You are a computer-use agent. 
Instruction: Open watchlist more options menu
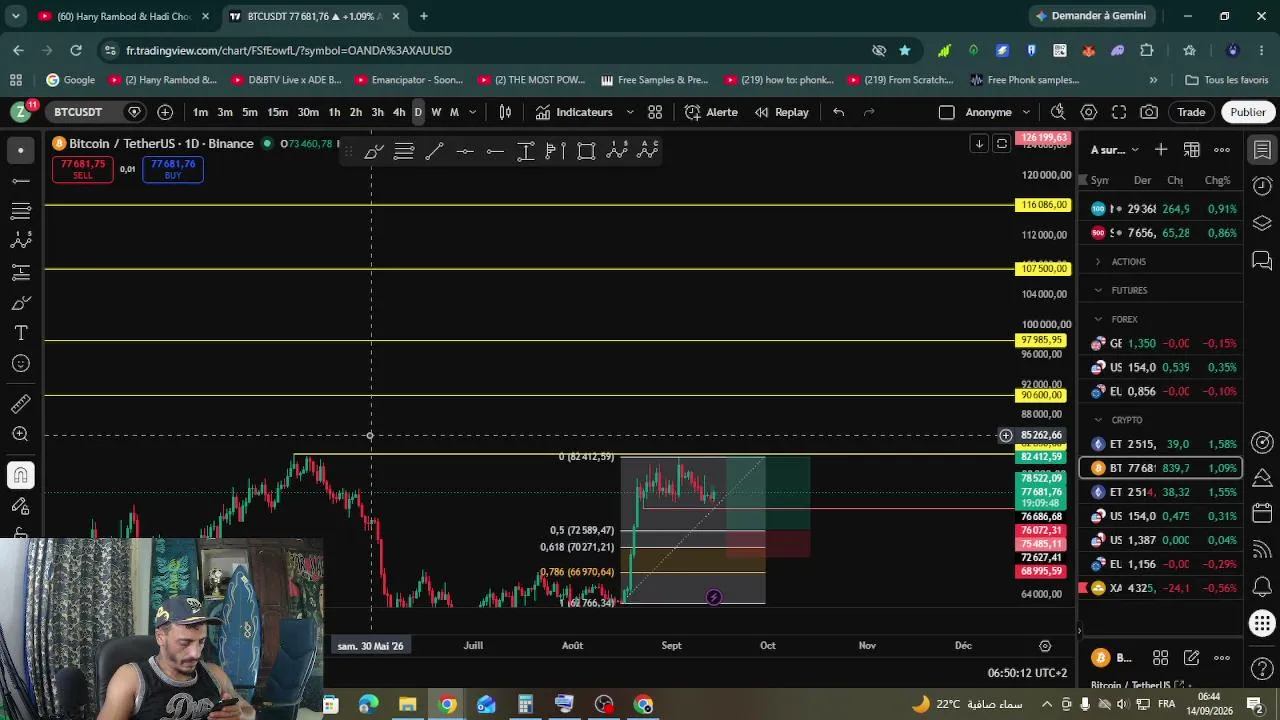1222,150
